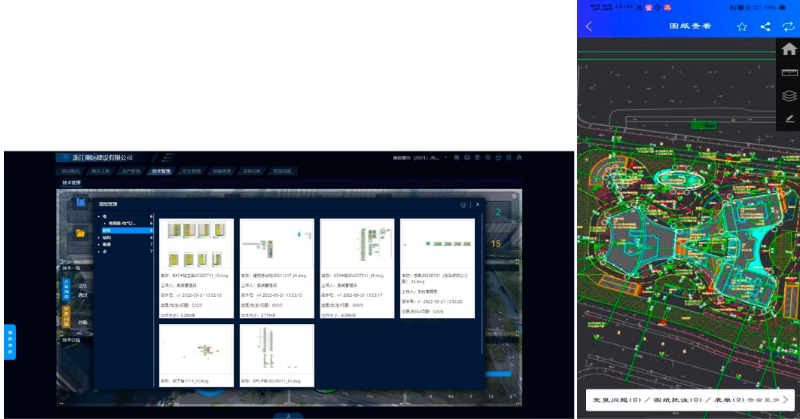
Task: Open the JD8#楼 drawing thumbnail
Action: 357,244
